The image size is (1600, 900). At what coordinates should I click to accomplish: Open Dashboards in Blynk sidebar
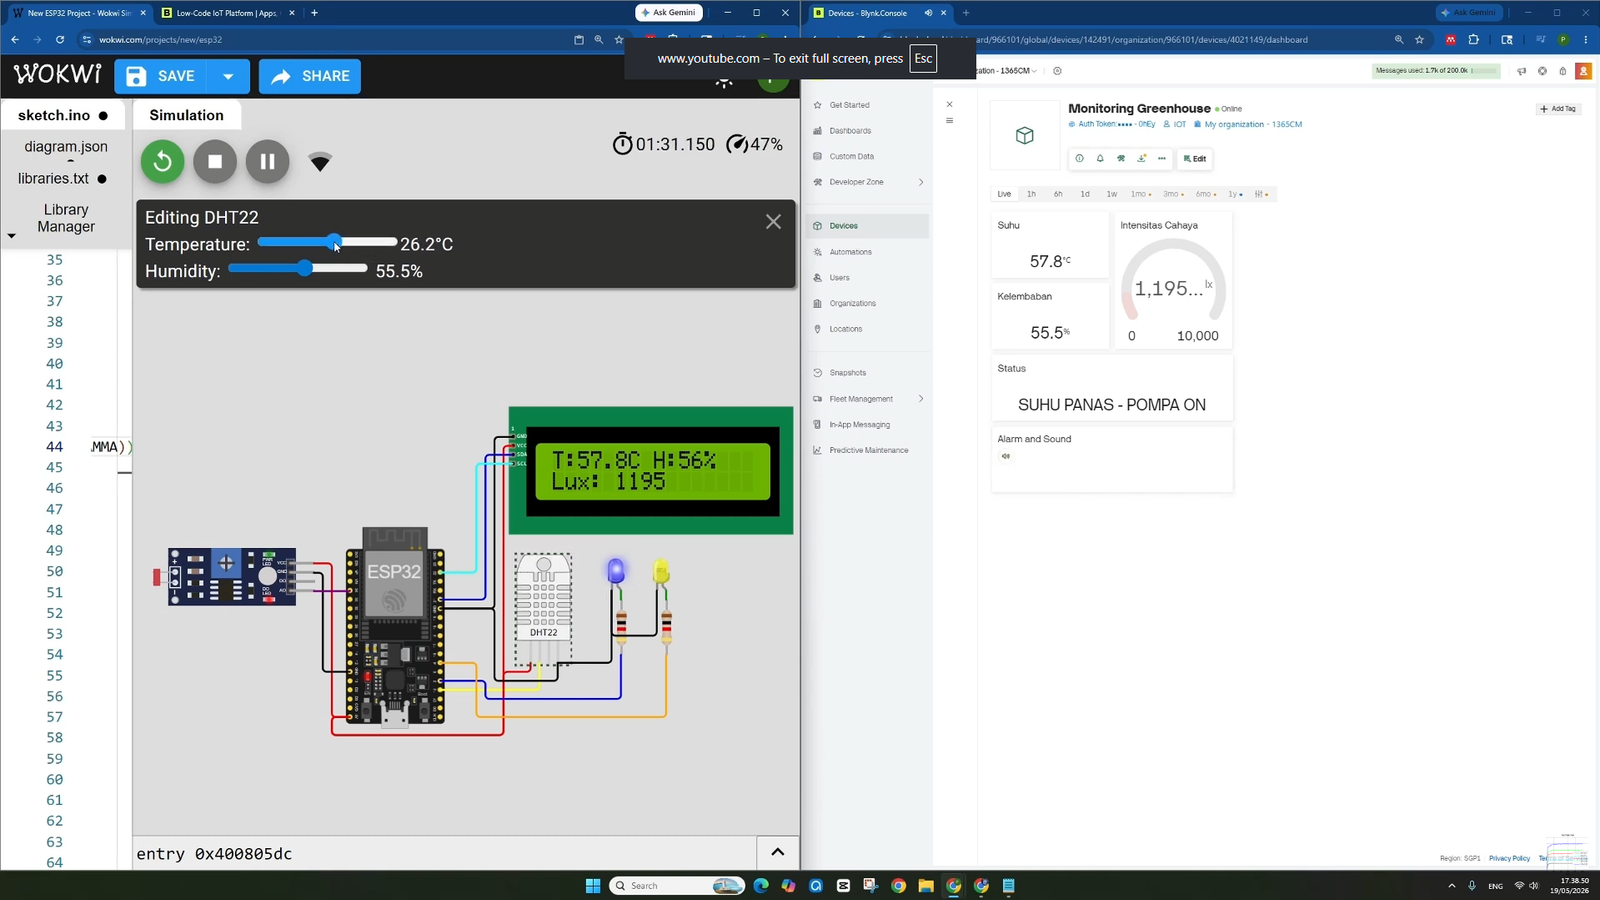(850, 131)
